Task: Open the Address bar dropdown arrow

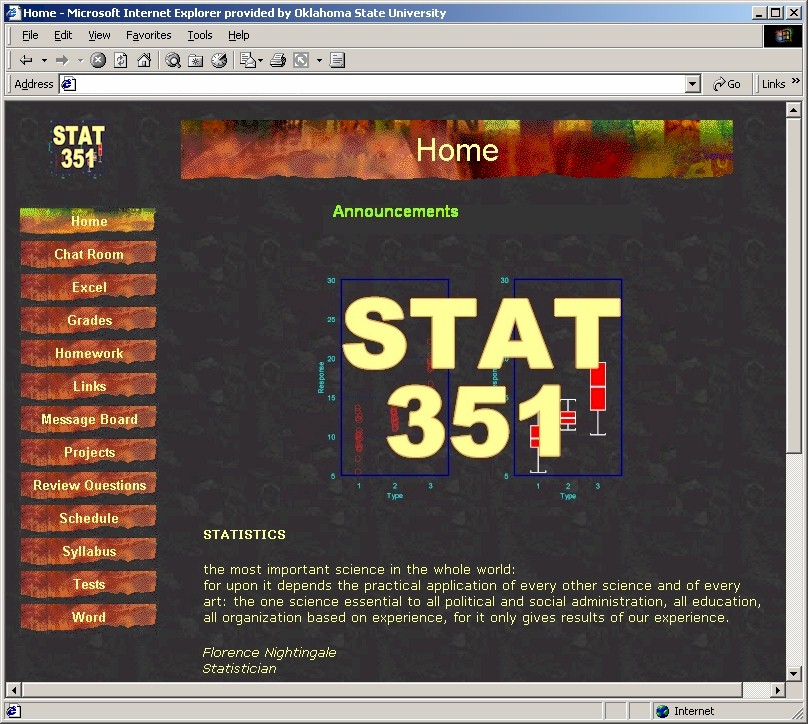Action: tap(693, 85)
